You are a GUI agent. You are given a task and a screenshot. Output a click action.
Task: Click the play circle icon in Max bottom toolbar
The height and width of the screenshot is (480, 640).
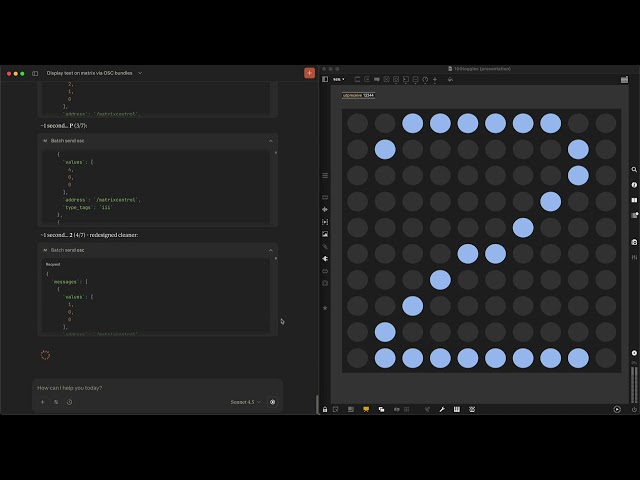pyautogui.click(x=617, y=409)
